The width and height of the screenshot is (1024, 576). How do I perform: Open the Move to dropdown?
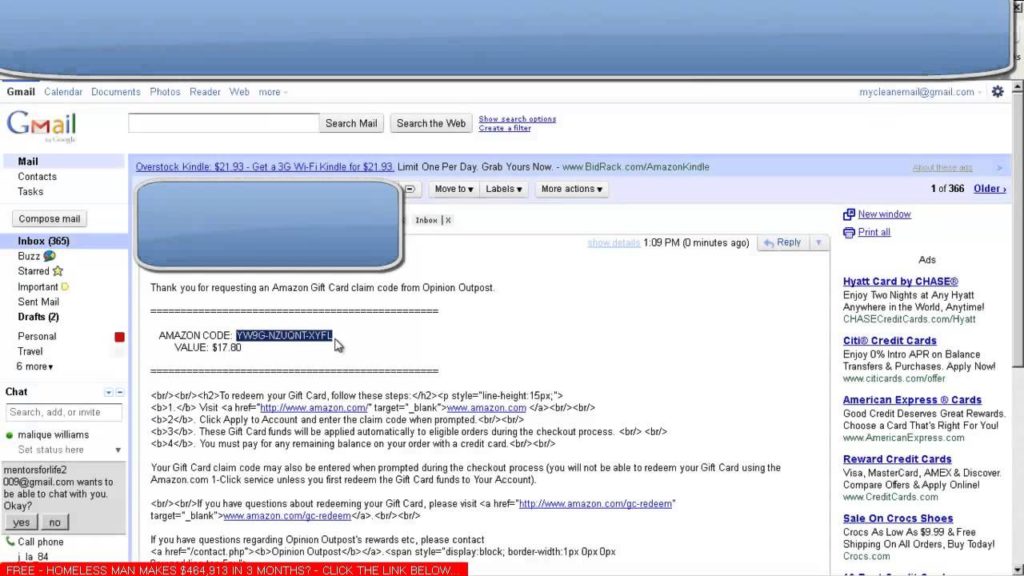click(x=453, y=189)
